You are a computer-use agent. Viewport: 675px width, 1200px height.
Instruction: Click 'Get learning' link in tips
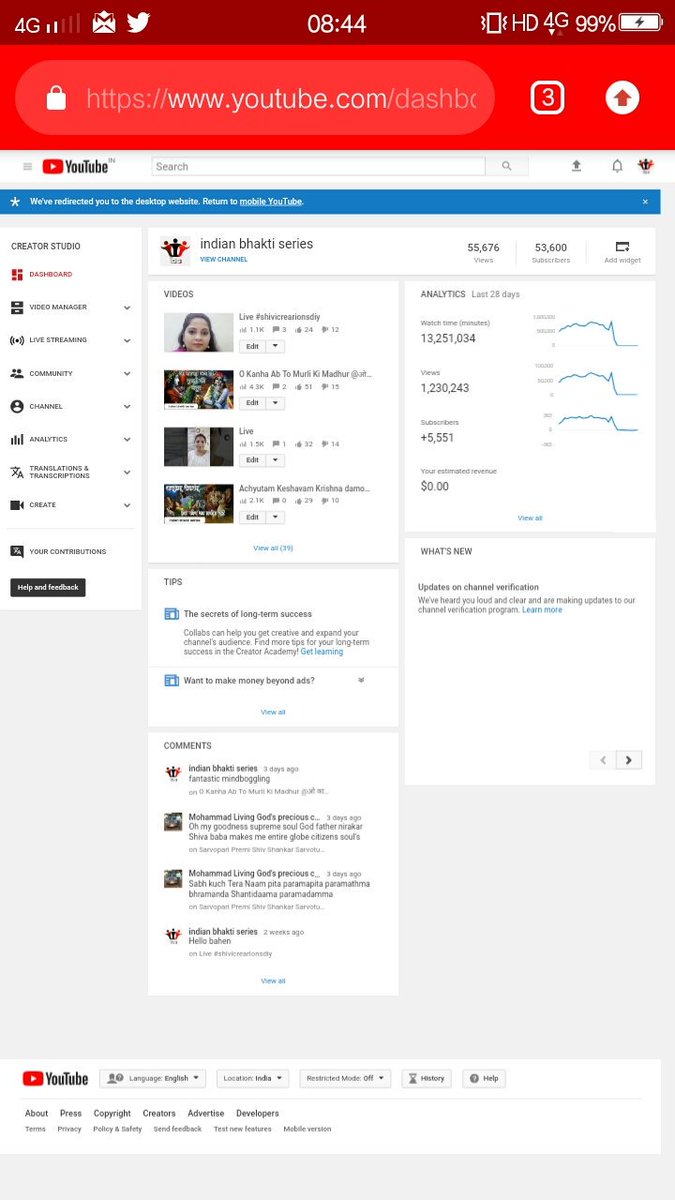click(x=322, y=651)
